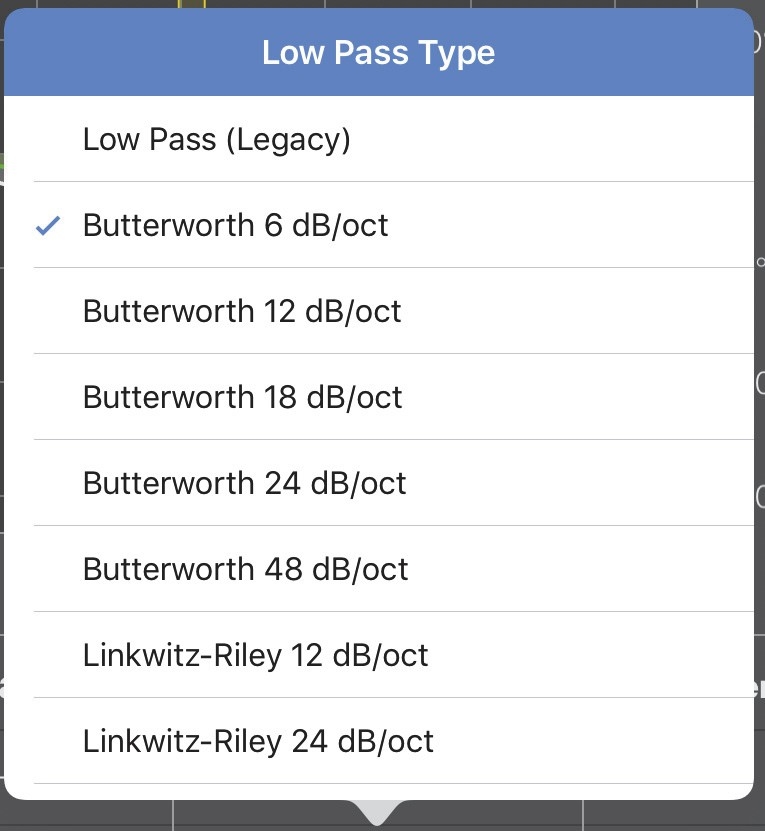Click partial label at right edge below popover

pyautogui.click(x=759, y=688)
